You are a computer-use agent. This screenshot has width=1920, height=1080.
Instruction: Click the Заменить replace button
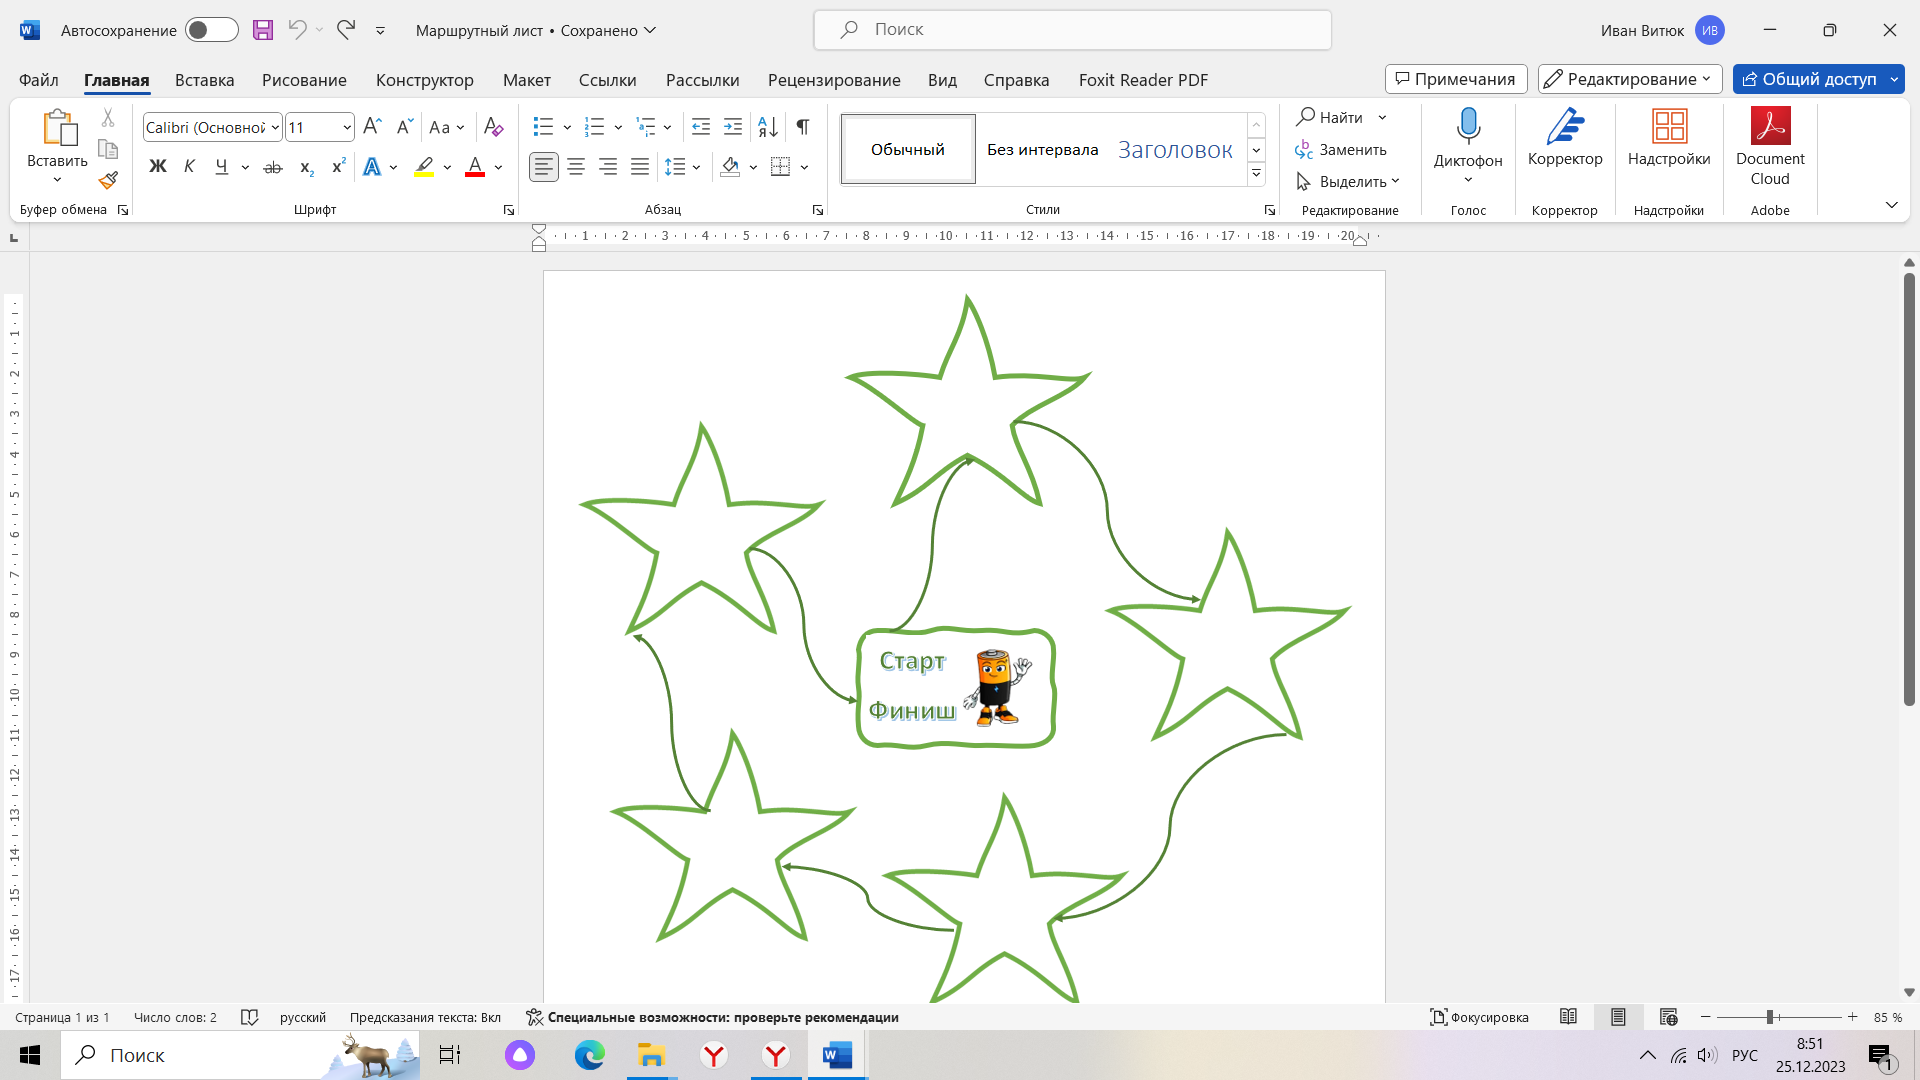[1341, 150]
